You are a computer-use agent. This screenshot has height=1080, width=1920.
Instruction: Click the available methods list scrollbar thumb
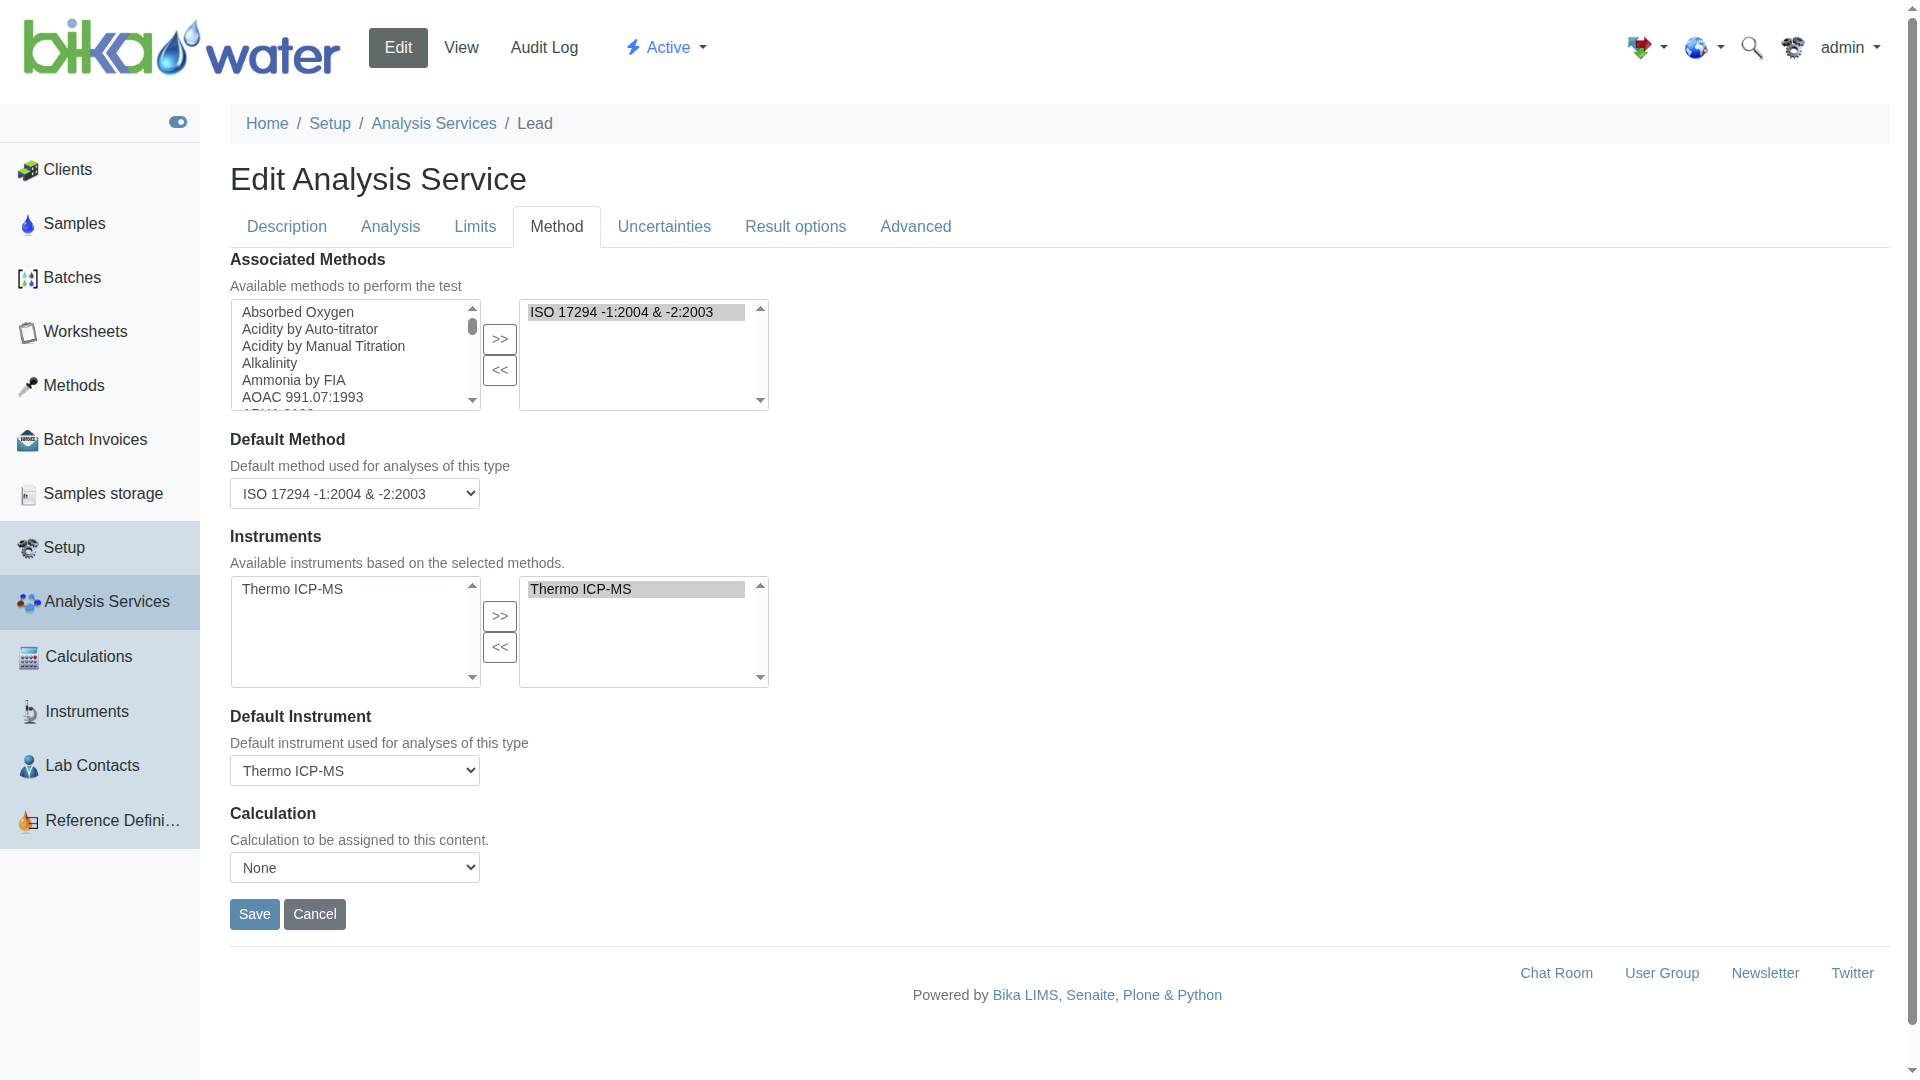coord(472,327)
